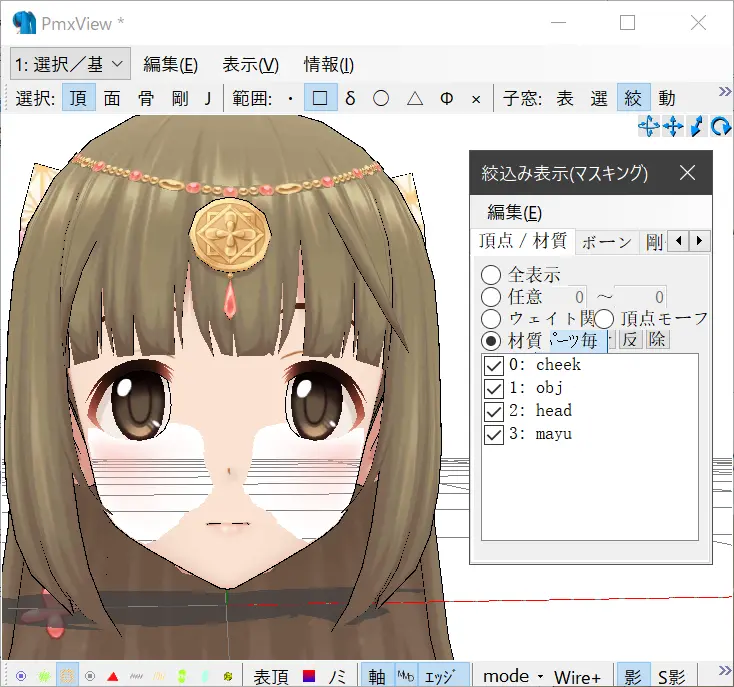This screenshot has height=687, width=734.
Task: Click the cross-arrow pan view icon
Action: [x=673, y=126]
